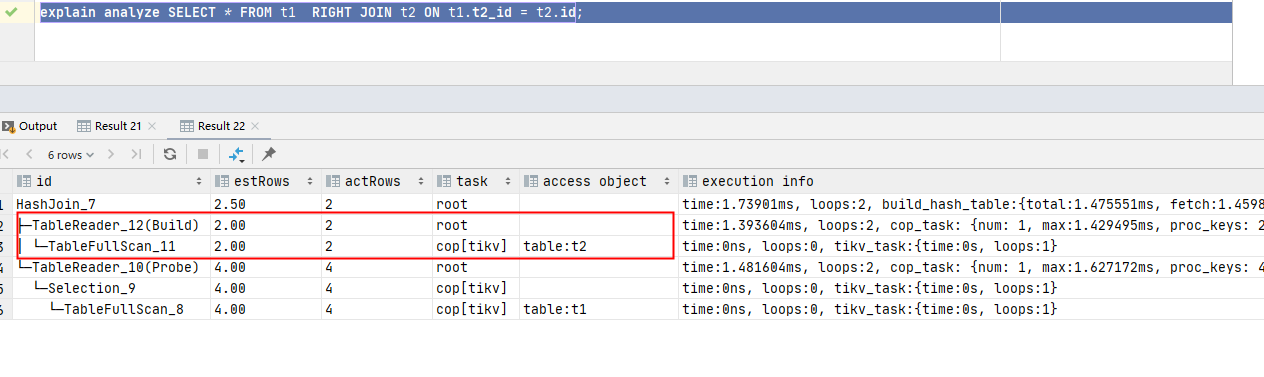
Task: Select the table:t2 access object cell
Action: (x=598, y=246)
